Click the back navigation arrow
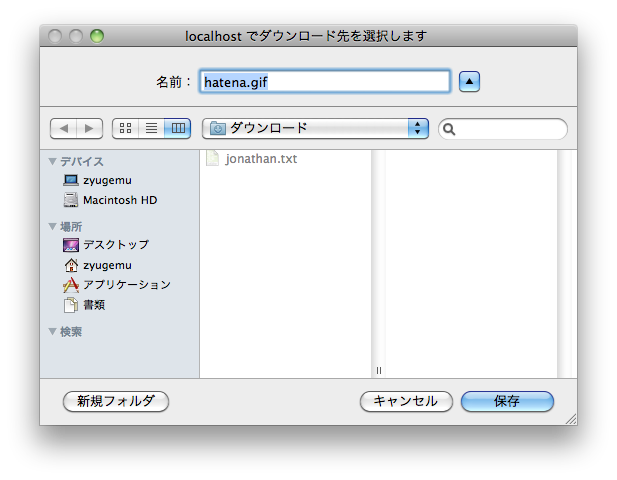Screen dimensions: 617x480 (64, 128)
